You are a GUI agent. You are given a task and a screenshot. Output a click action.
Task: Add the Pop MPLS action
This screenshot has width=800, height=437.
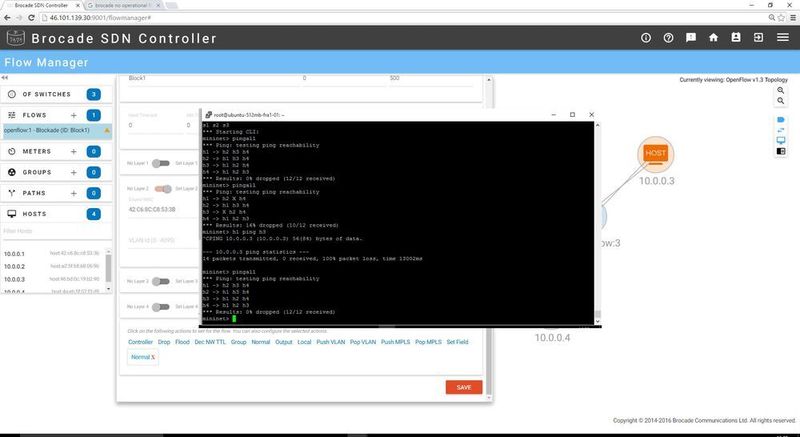pyautogui.click(x=428, y=342)
